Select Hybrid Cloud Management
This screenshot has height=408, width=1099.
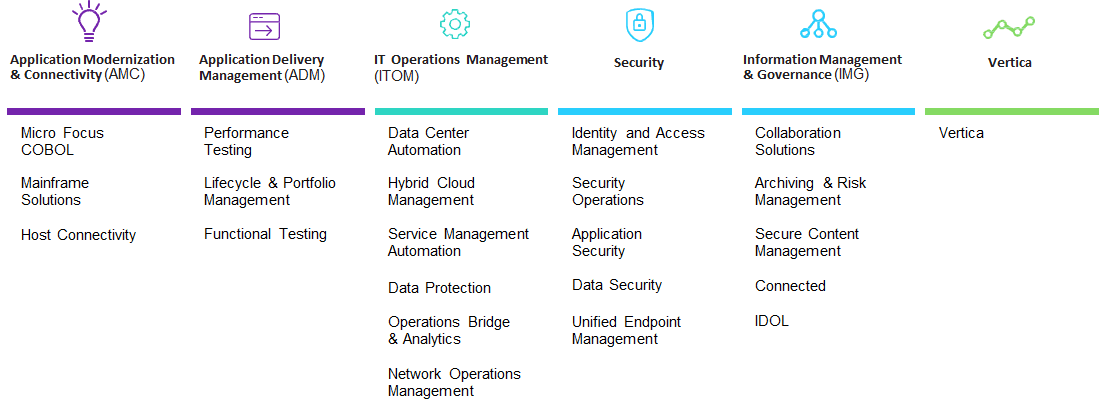pos(431,191)
